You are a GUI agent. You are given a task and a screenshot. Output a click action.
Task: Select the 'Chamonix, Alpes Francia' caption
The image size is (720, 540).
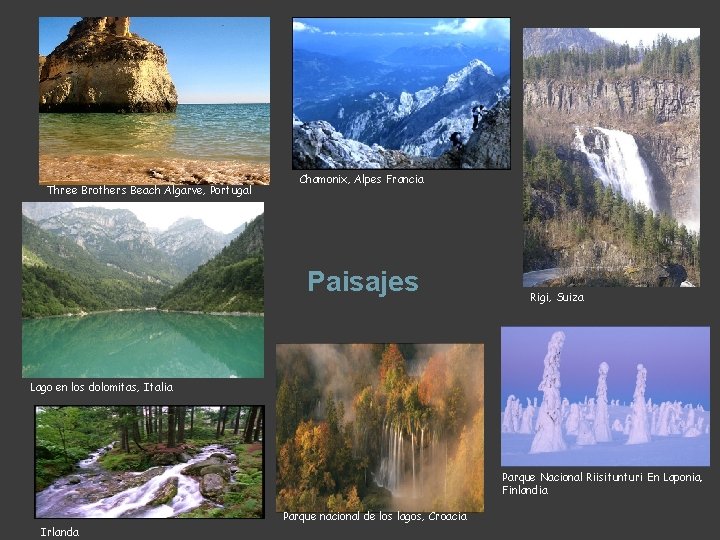click(x=361, y=179)
